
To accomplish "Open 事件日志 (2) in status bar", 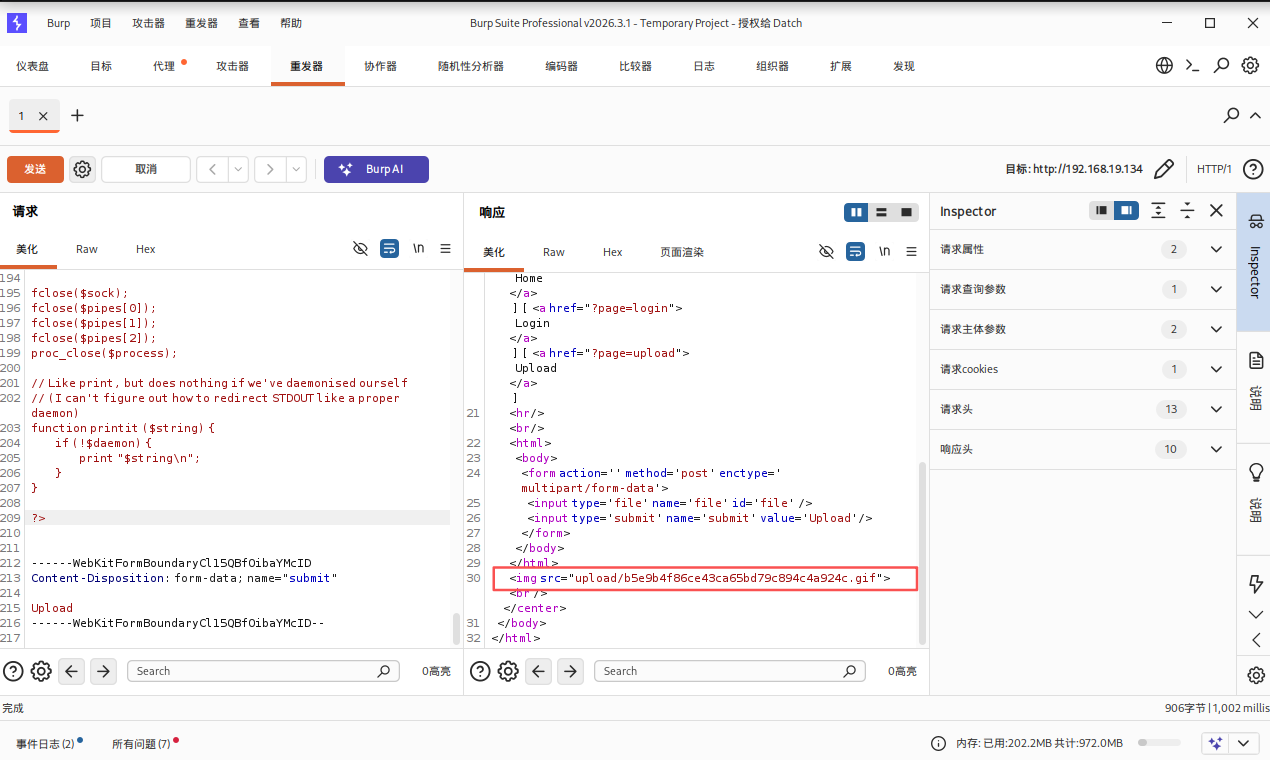I will tap(46, 744).
